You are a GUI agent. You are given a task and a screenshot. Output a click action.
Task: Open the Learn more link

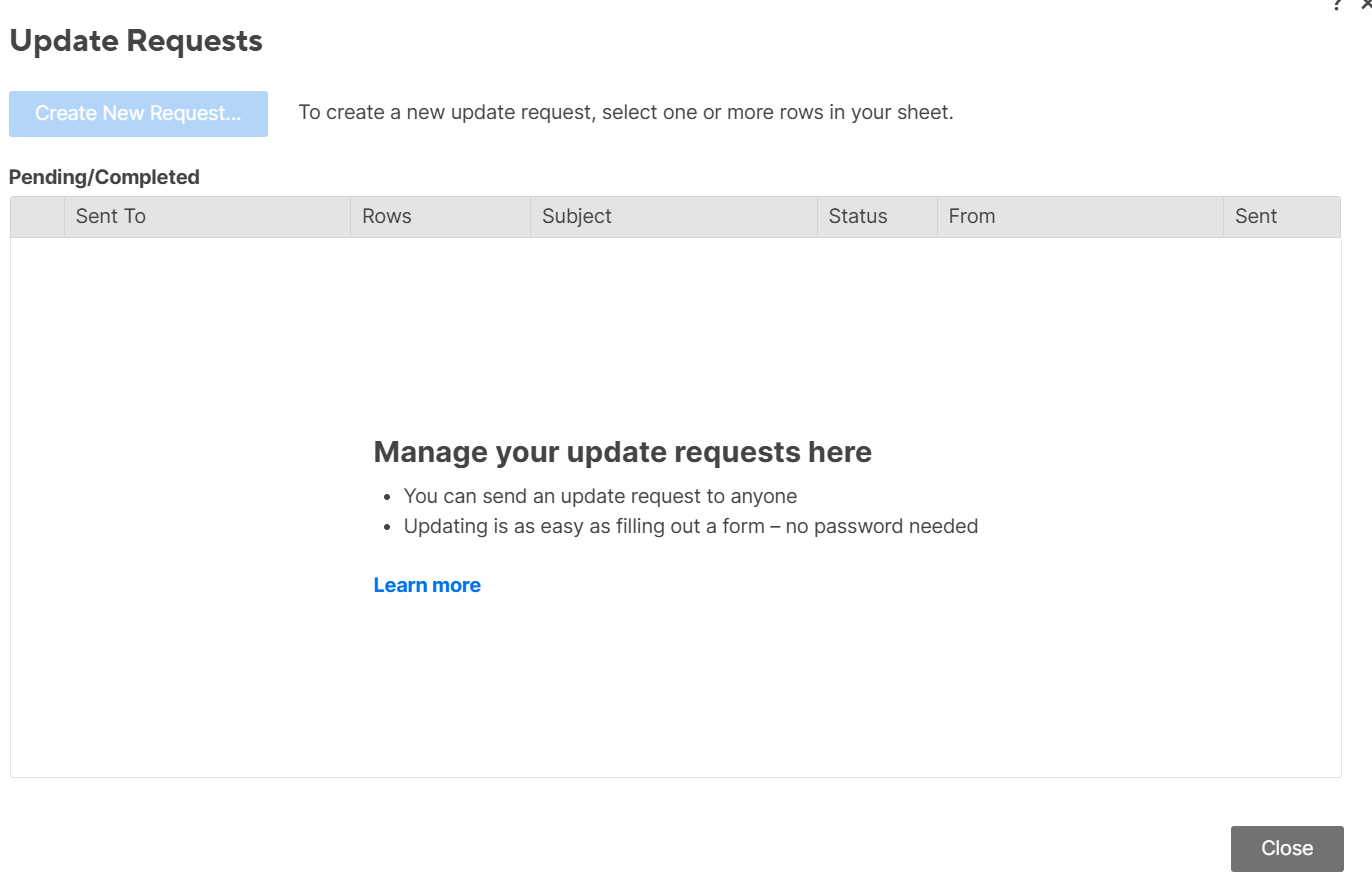click(427, 585)
